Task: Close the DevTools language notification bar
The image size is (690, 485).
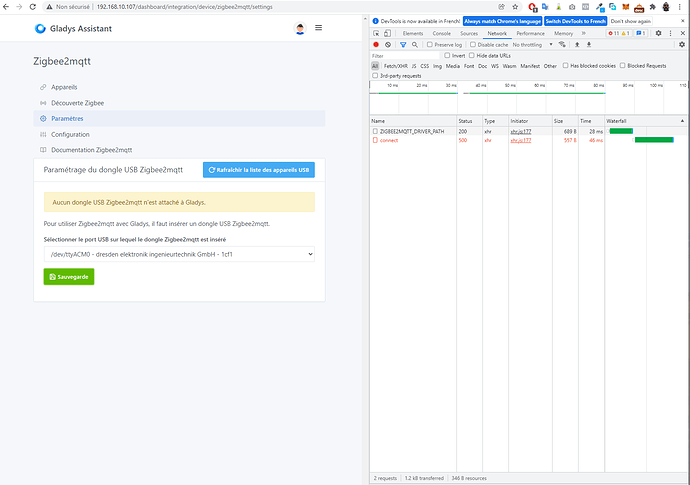Action: pyautogui.click(x=683, y=21)
